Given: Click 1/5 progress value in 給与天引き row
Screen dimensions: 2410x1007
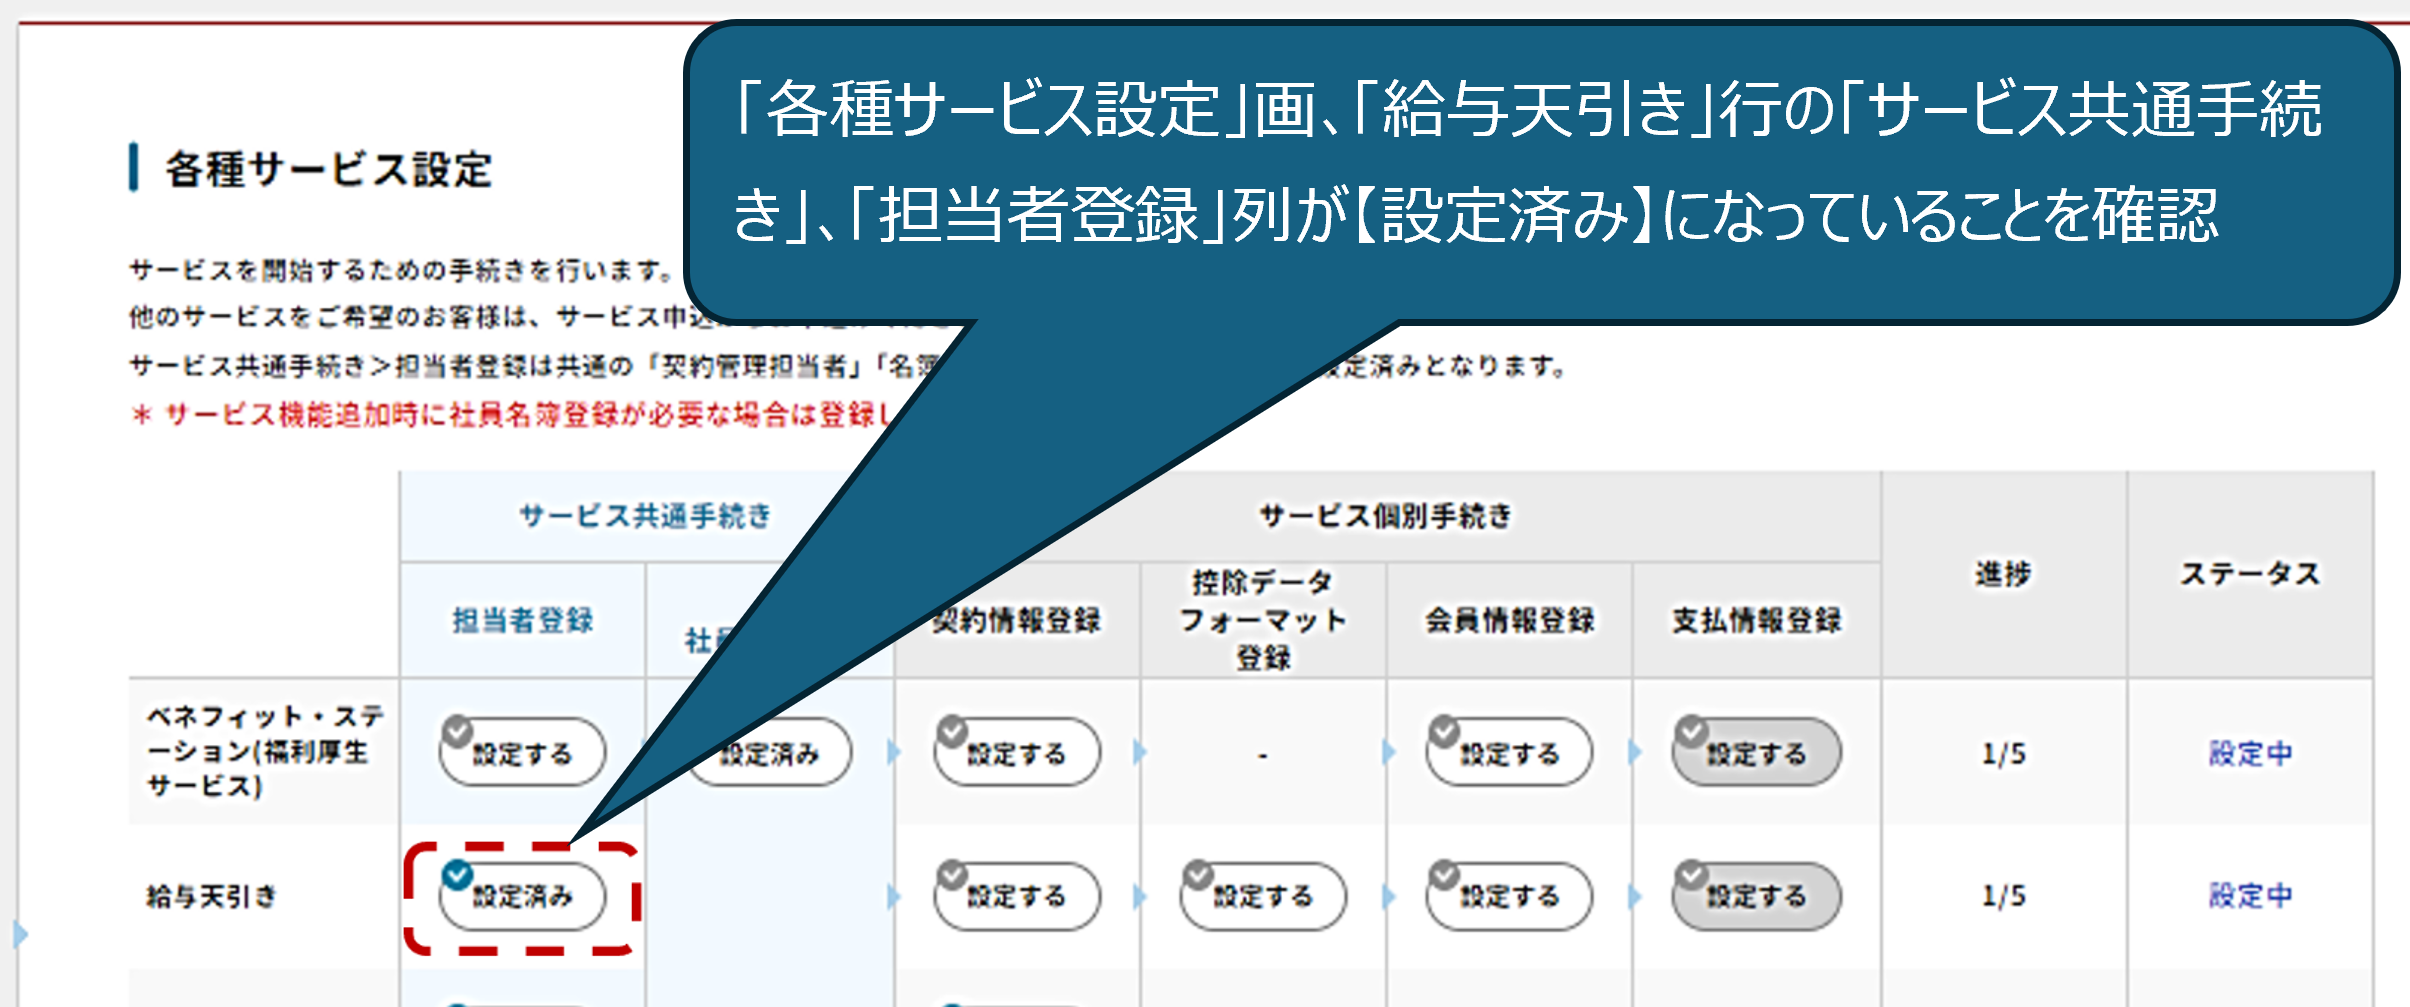Looking at the screenshot, I should (2003, 895).
